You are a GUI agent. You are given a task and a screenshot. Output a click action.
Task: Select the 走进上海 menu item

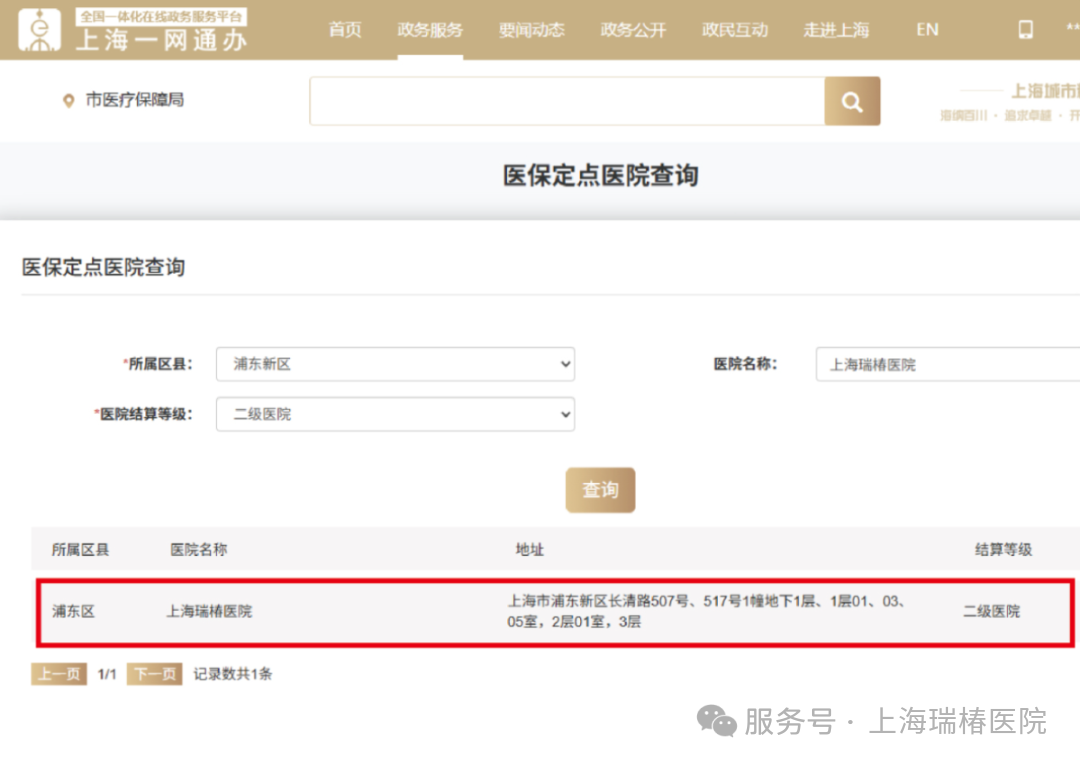click(836, 30)
